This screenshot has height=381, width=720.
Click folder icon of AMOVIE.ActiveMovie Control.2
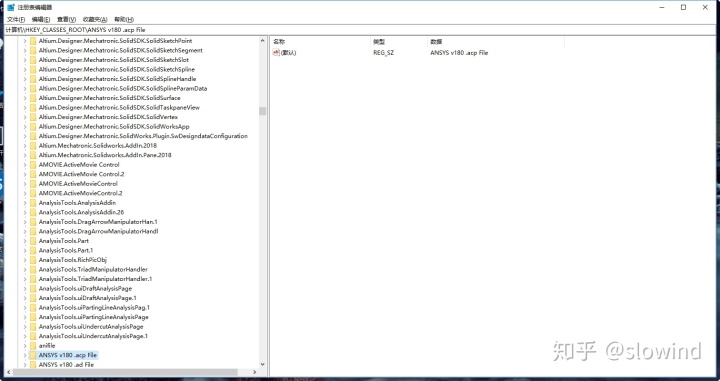(x=33, y=174)
